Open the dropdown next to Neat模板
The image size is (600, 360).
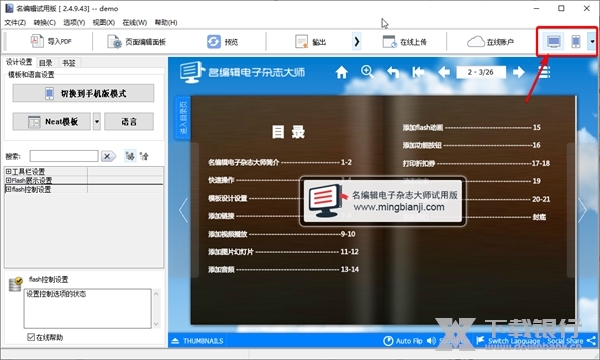click(97, 122)
